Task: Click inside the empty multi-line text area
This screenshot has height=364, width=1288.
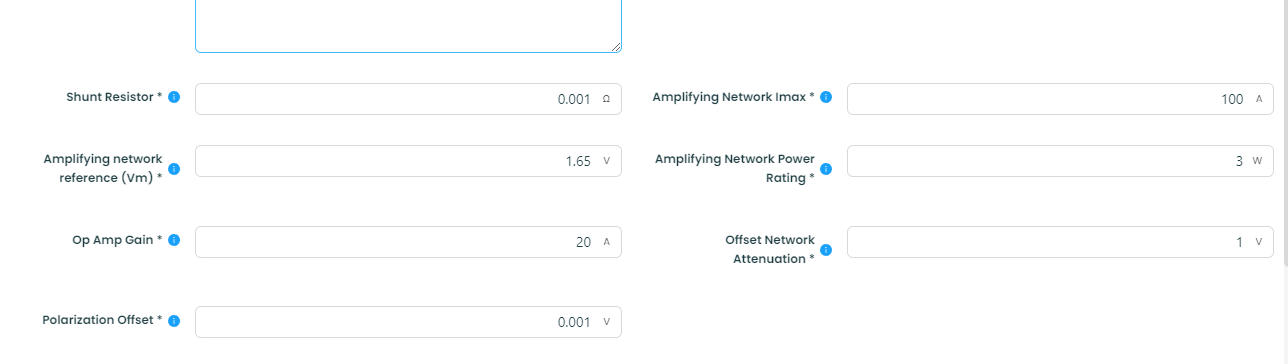Action: [x=408, y=24]
